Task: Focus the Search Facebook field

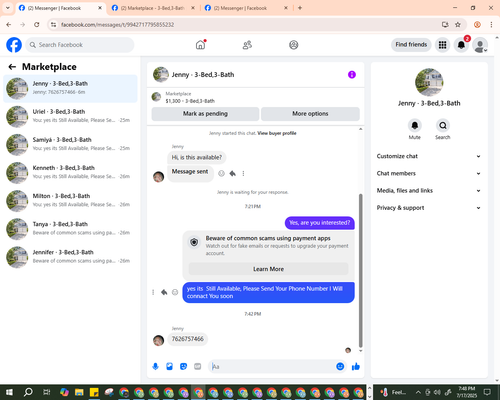Action: [80, 45]
